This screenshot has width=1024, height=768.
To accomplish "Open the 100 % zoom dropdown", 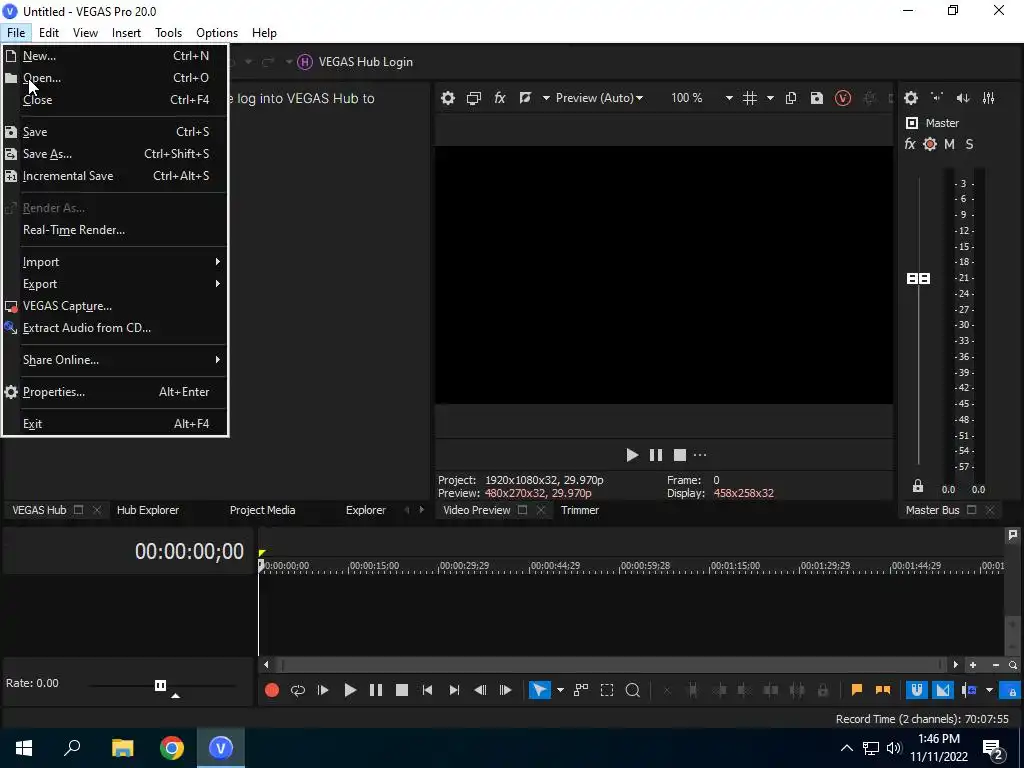I will click(729, 98).
